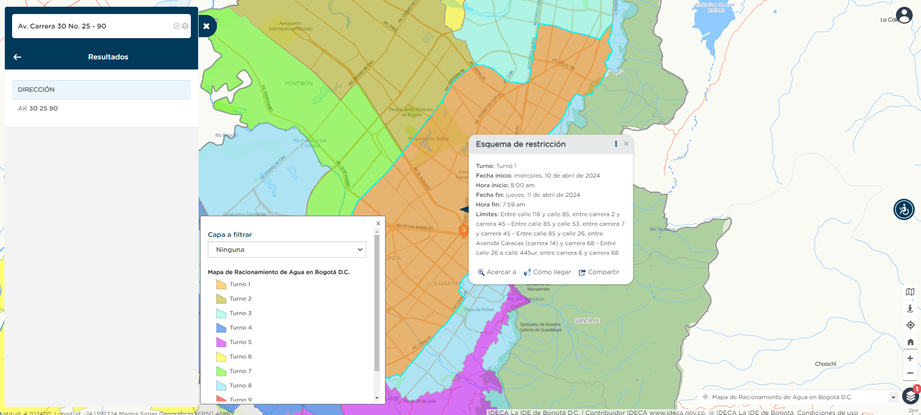The image size is (921, 415).
Task: Open the 'Capa a filtrar' dropdown
Action: pyautogui.click(x=287, y=249)
